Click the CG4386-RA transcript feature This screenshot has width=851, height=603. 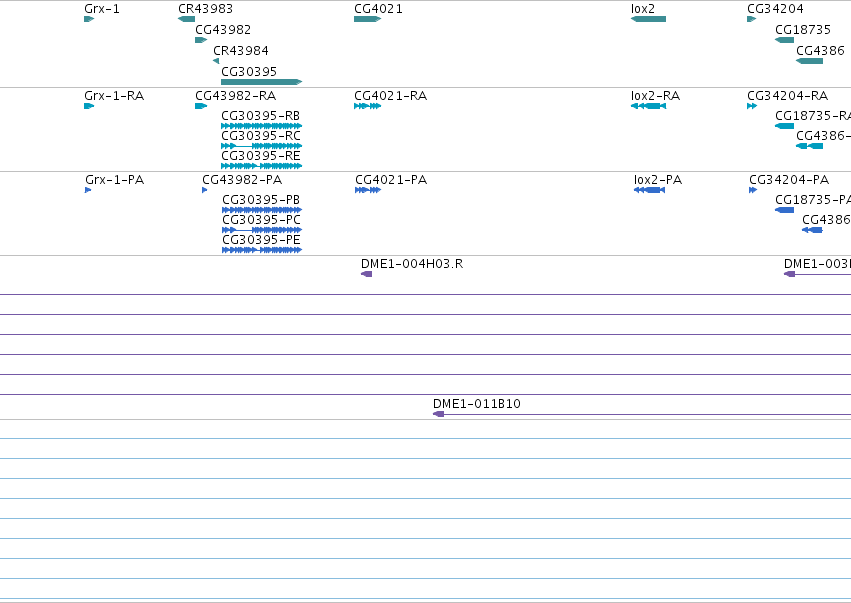tap(809, 146)
